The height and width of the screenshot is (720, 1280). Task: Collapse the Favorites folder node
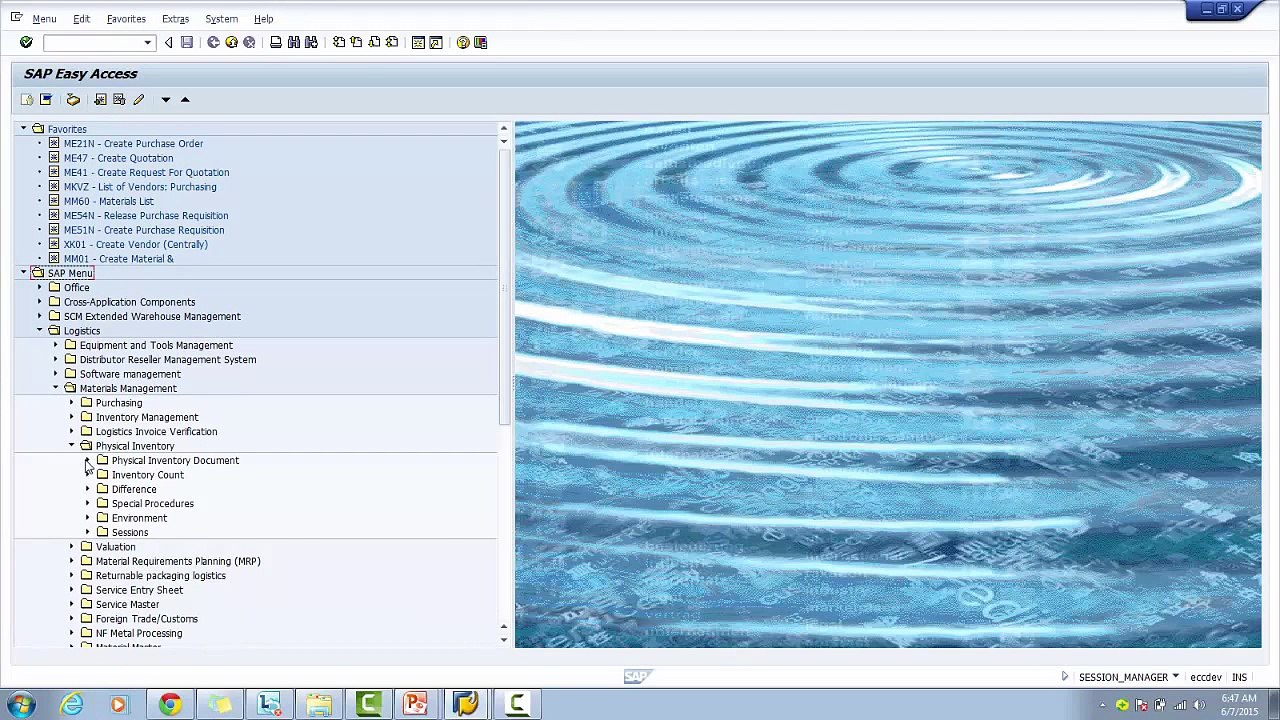coord(23,129)
